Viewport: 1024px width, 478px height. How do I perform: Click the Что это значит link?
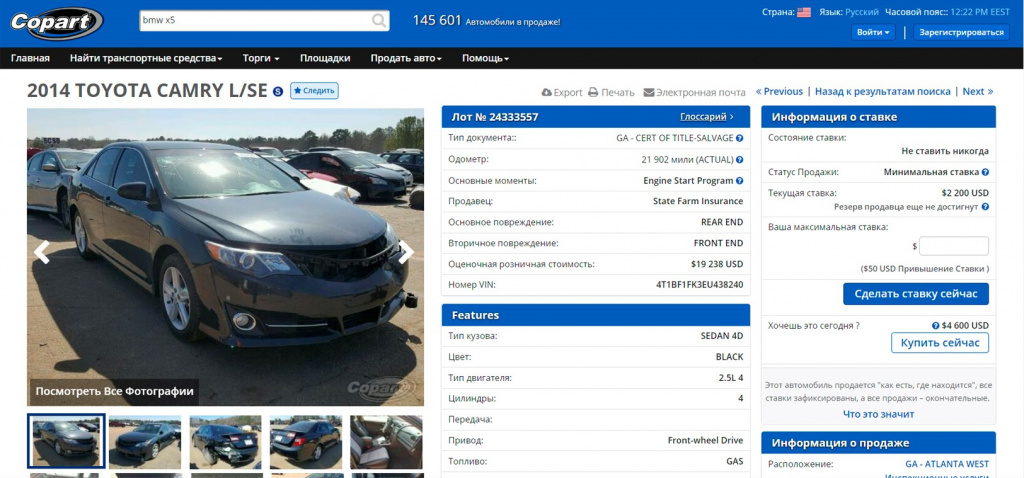pyautogui.click(x=878, y=414)
